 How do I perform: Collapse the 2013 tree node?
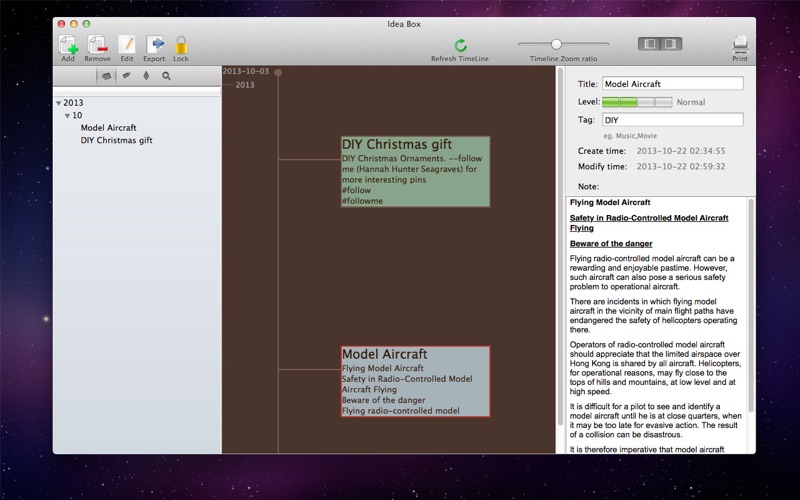tap(58, 103)
